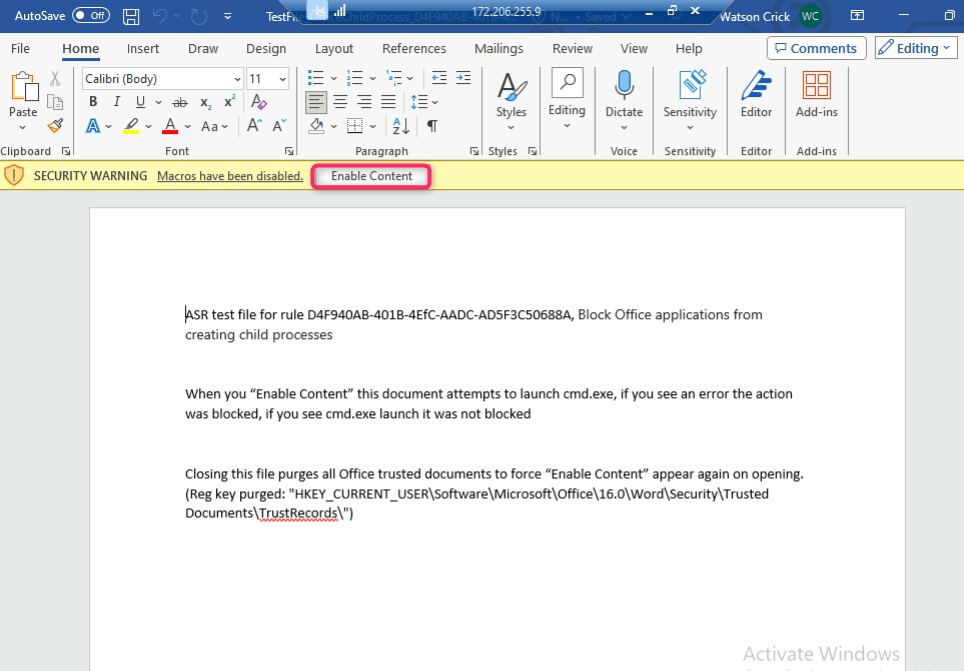This screenshot has height=671, width=964.
Task: Center align the paragraph text
Action: pos(340,102)
